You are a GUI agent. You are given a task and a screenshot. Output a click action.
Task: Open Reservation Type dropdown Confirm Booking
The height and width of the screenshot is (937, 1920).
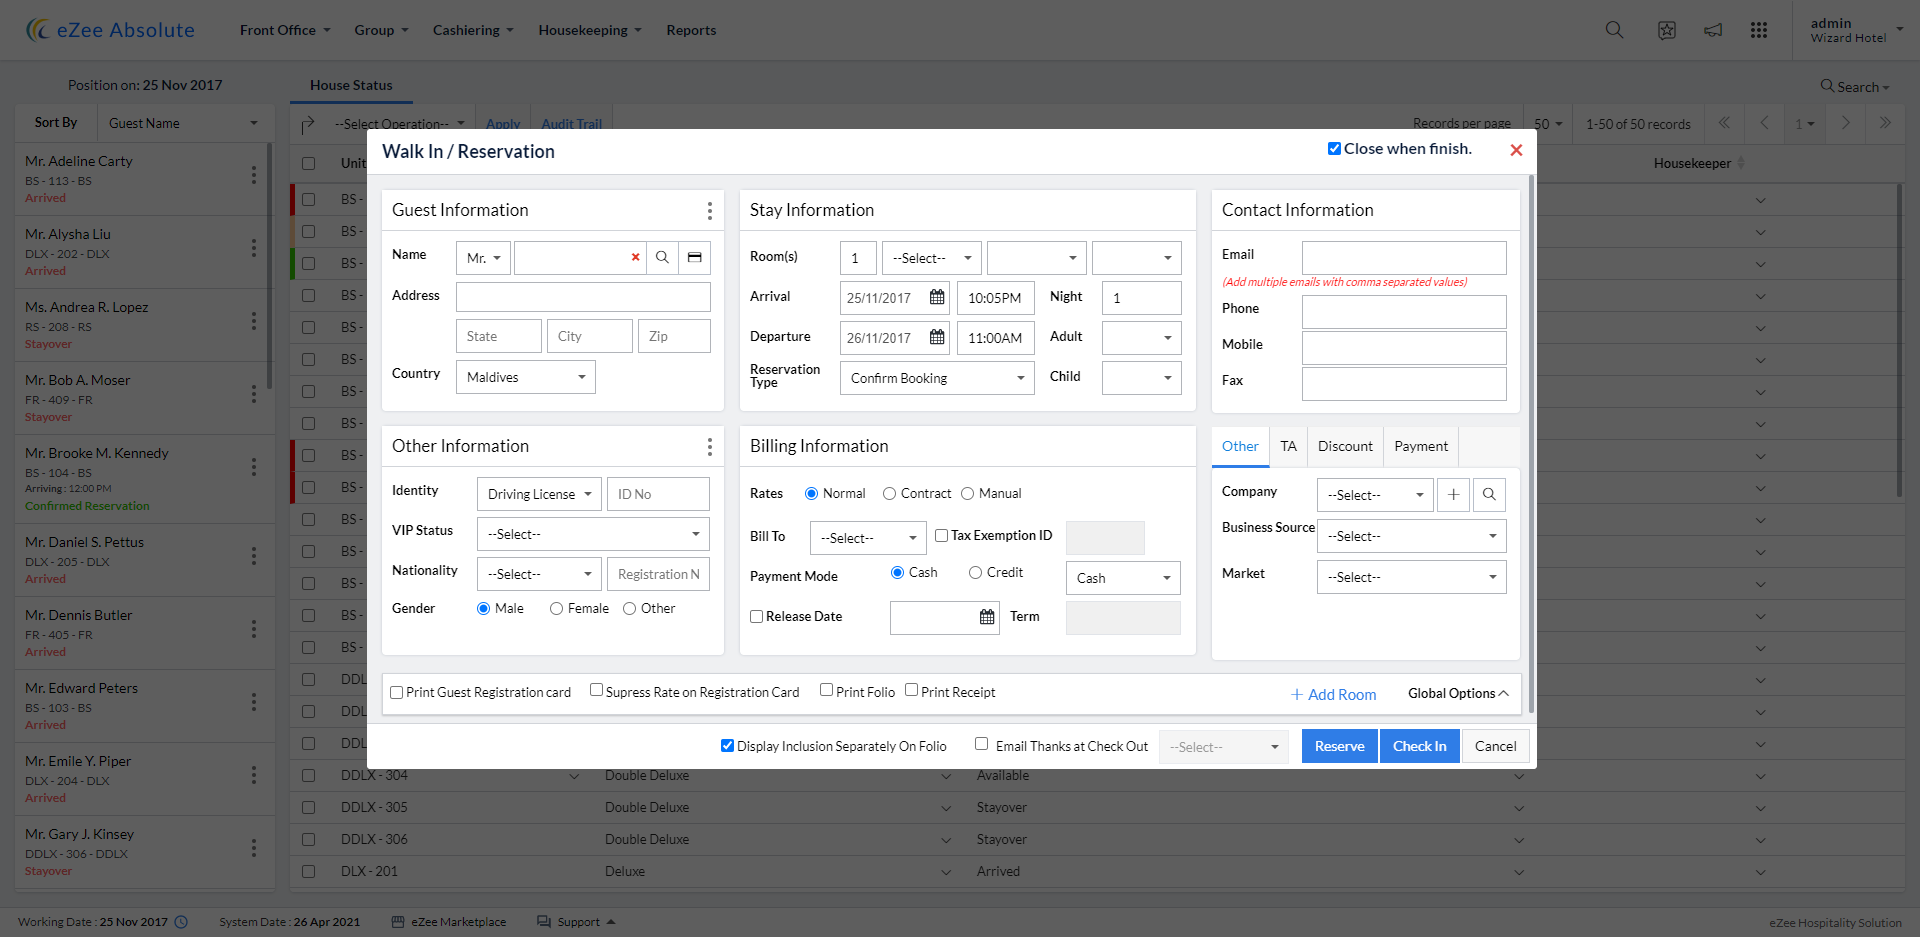[x=937, y=378]
